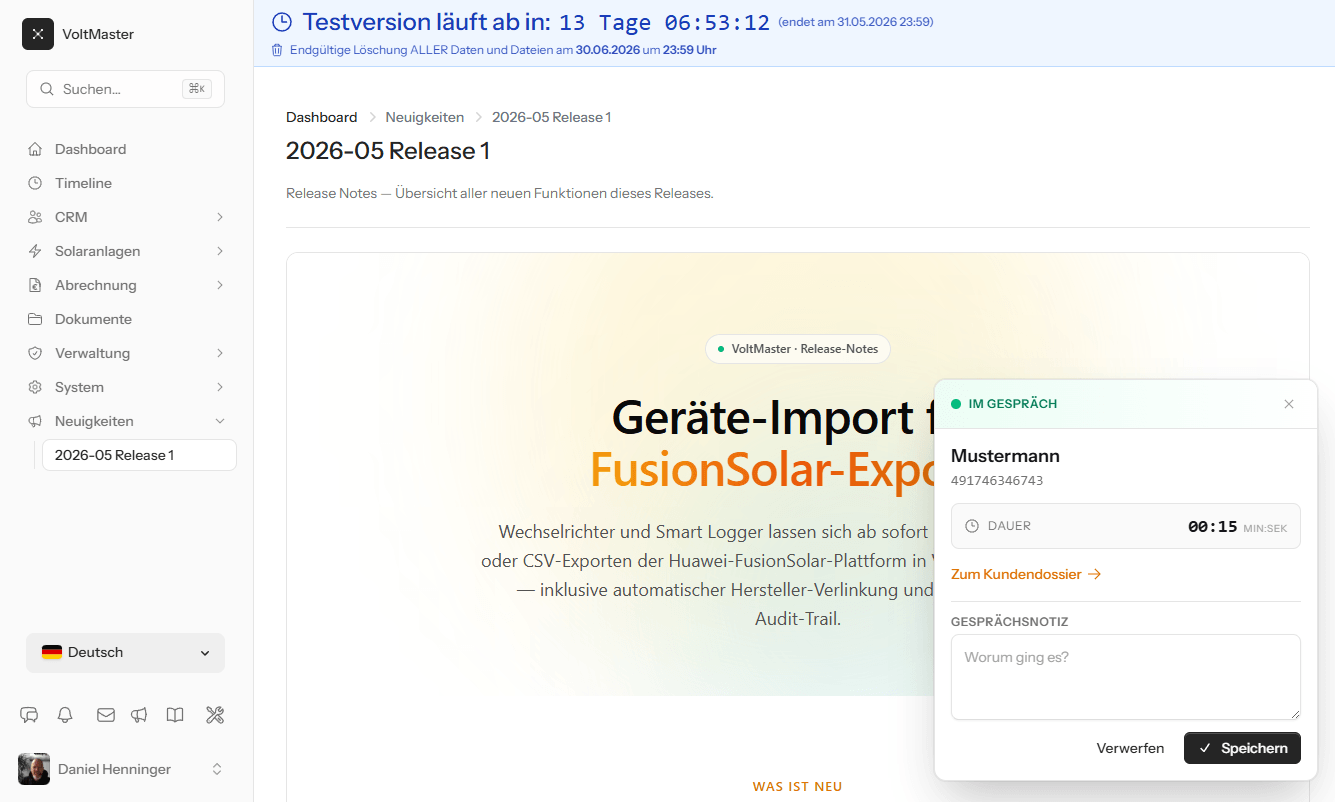Click phone number 491746346743
This screenshot has width=1335, height=802.
[997, 480]
